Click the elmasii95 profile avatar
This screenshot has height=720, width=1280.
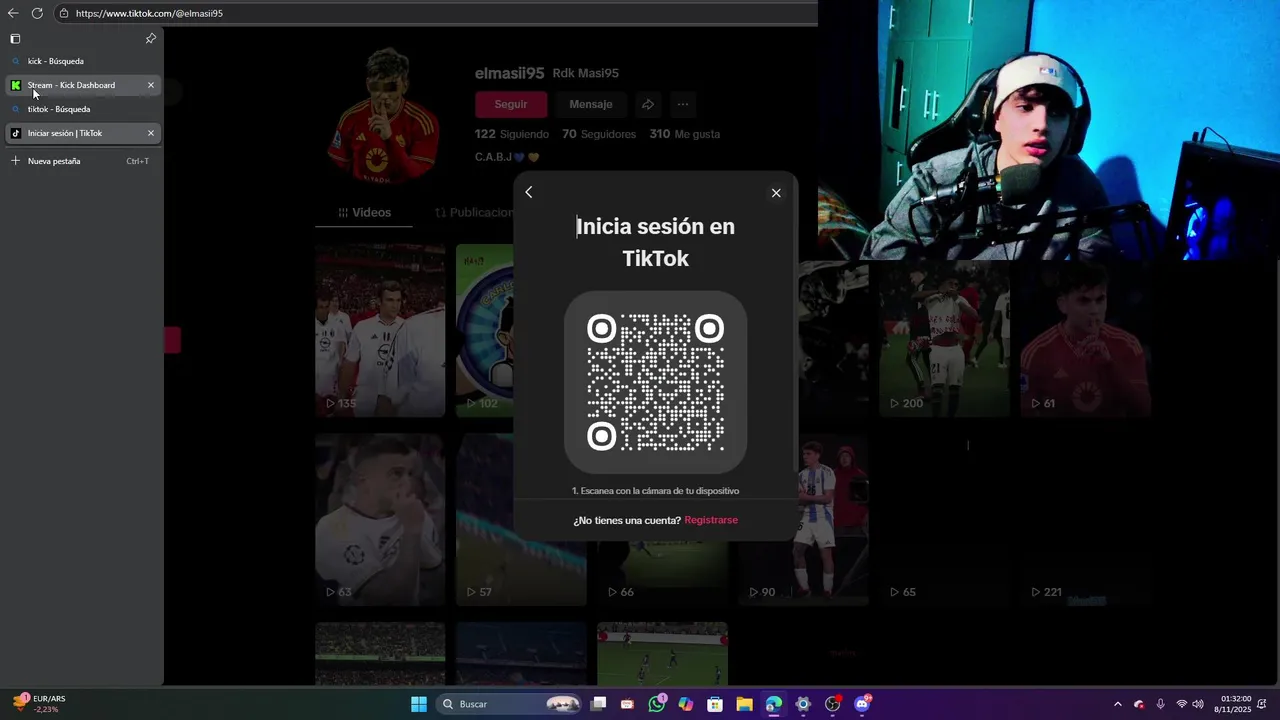pyautogui.click(x=384, y=115)
